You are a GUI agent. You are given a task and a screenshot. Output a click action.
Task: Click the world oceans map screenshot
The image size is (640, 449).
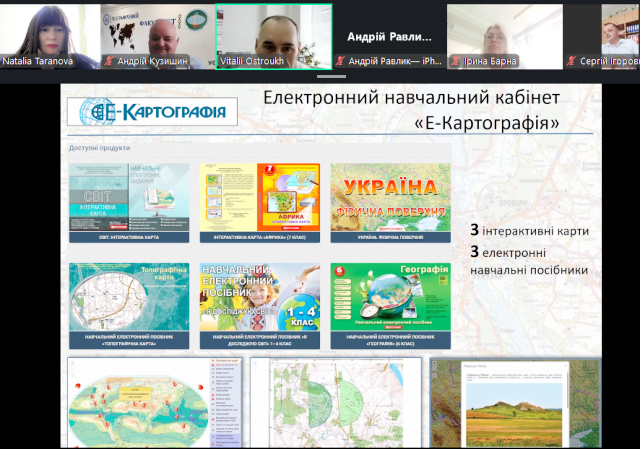click(x=155, y=403)
